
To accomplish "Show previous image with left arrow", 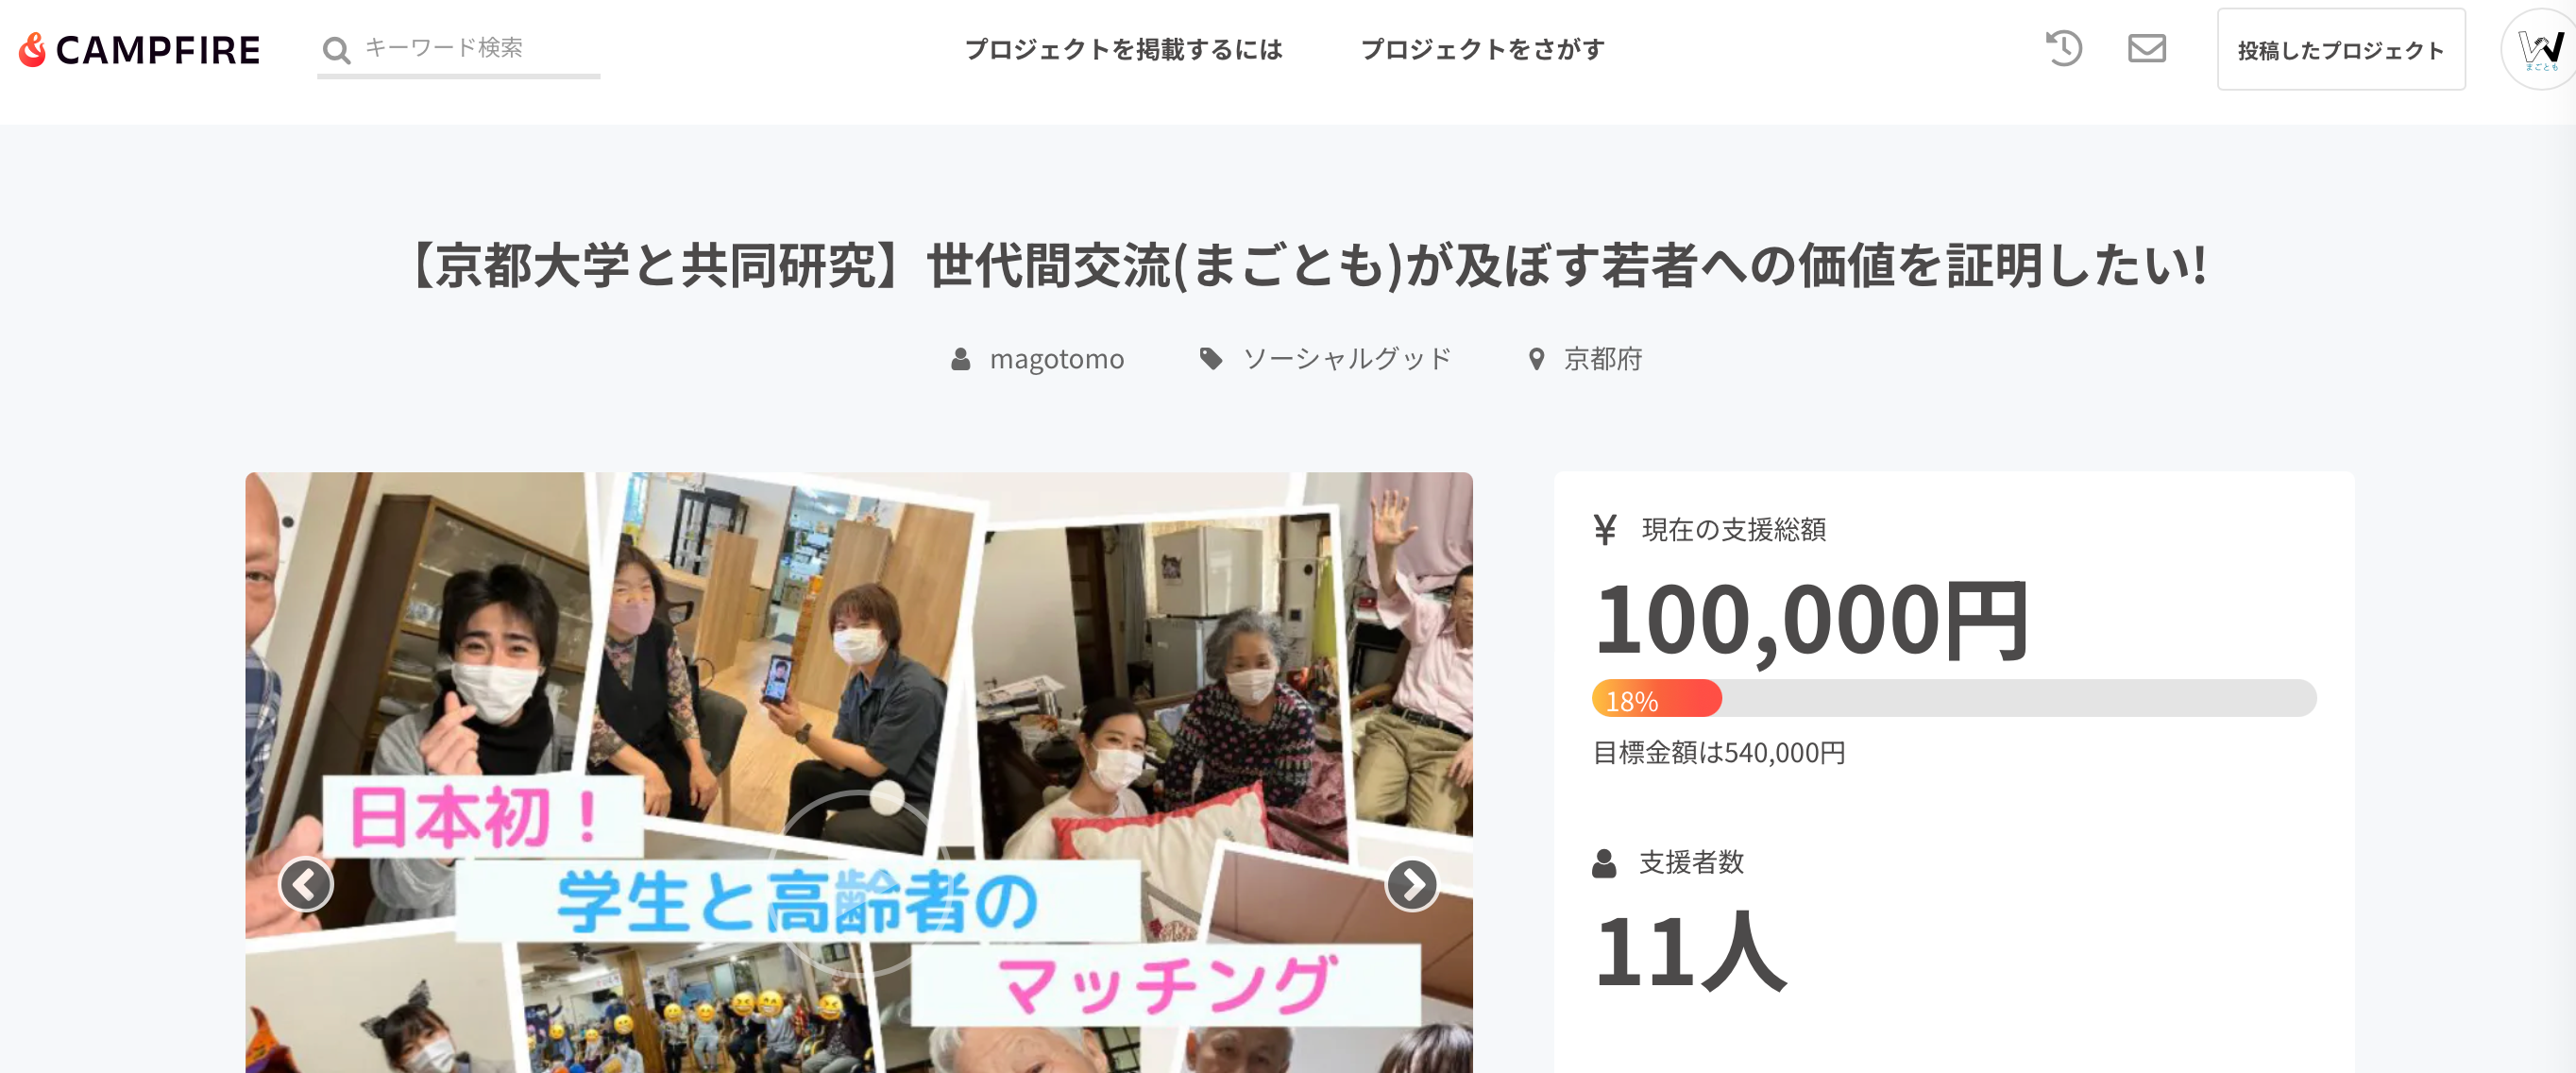I will (305, 884).
